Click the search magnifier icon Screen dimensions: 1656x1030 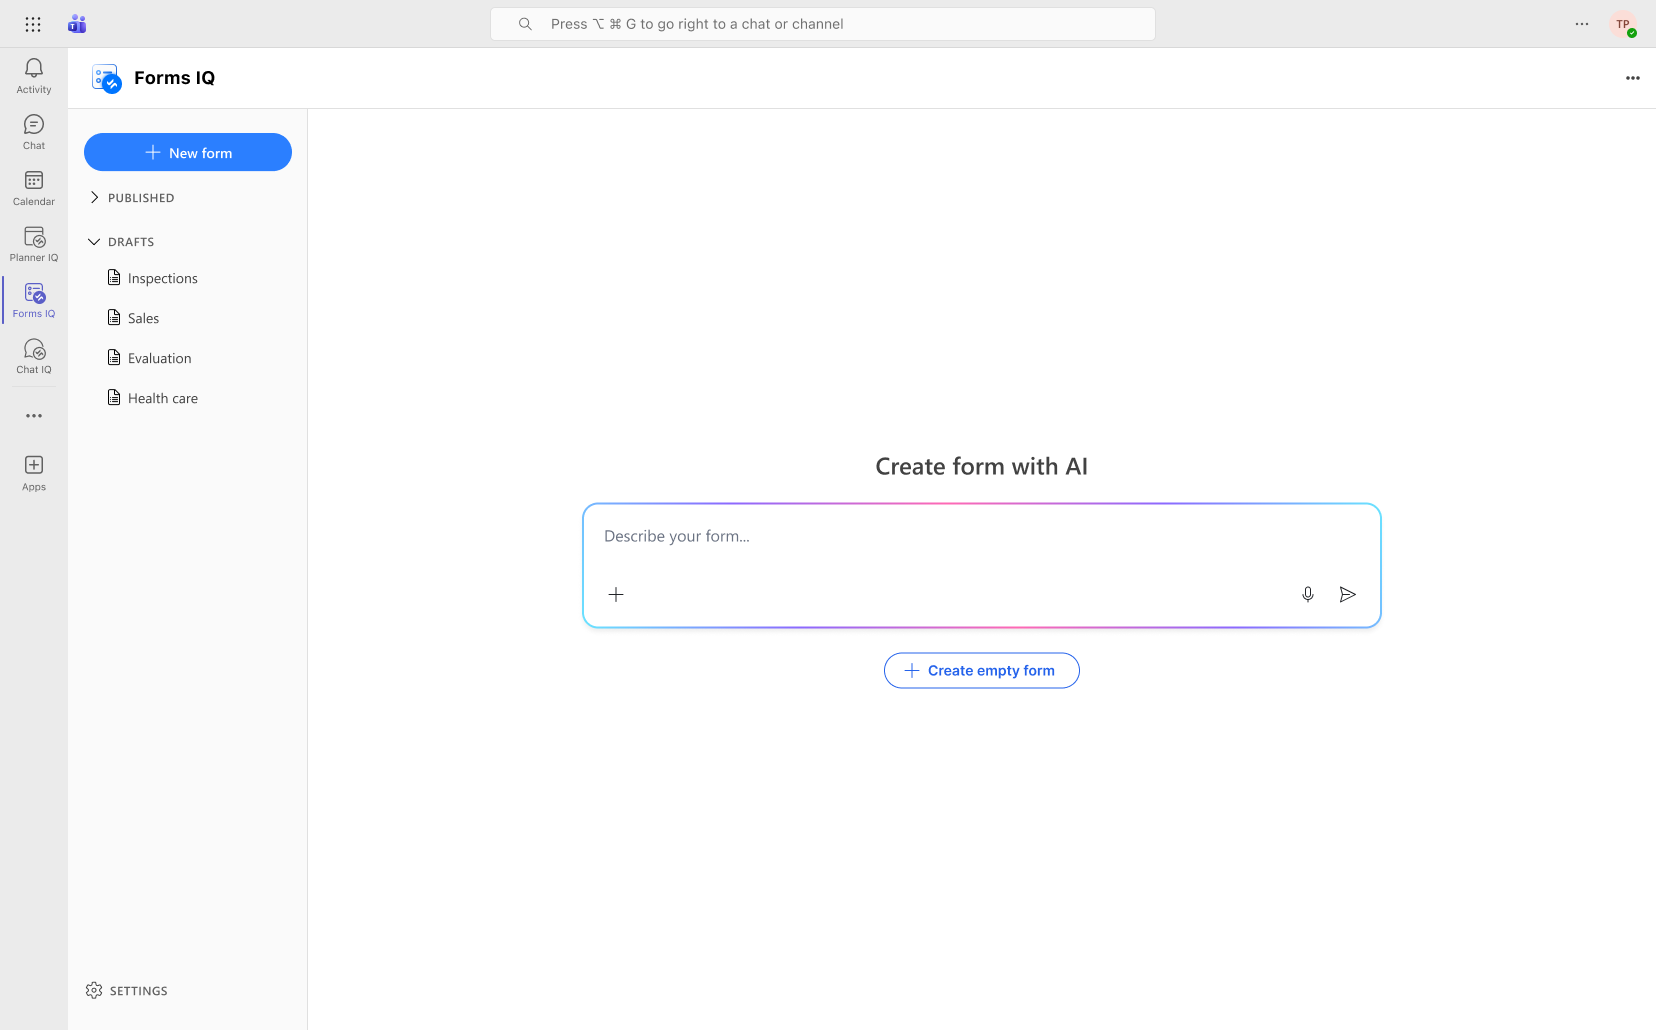525,24
